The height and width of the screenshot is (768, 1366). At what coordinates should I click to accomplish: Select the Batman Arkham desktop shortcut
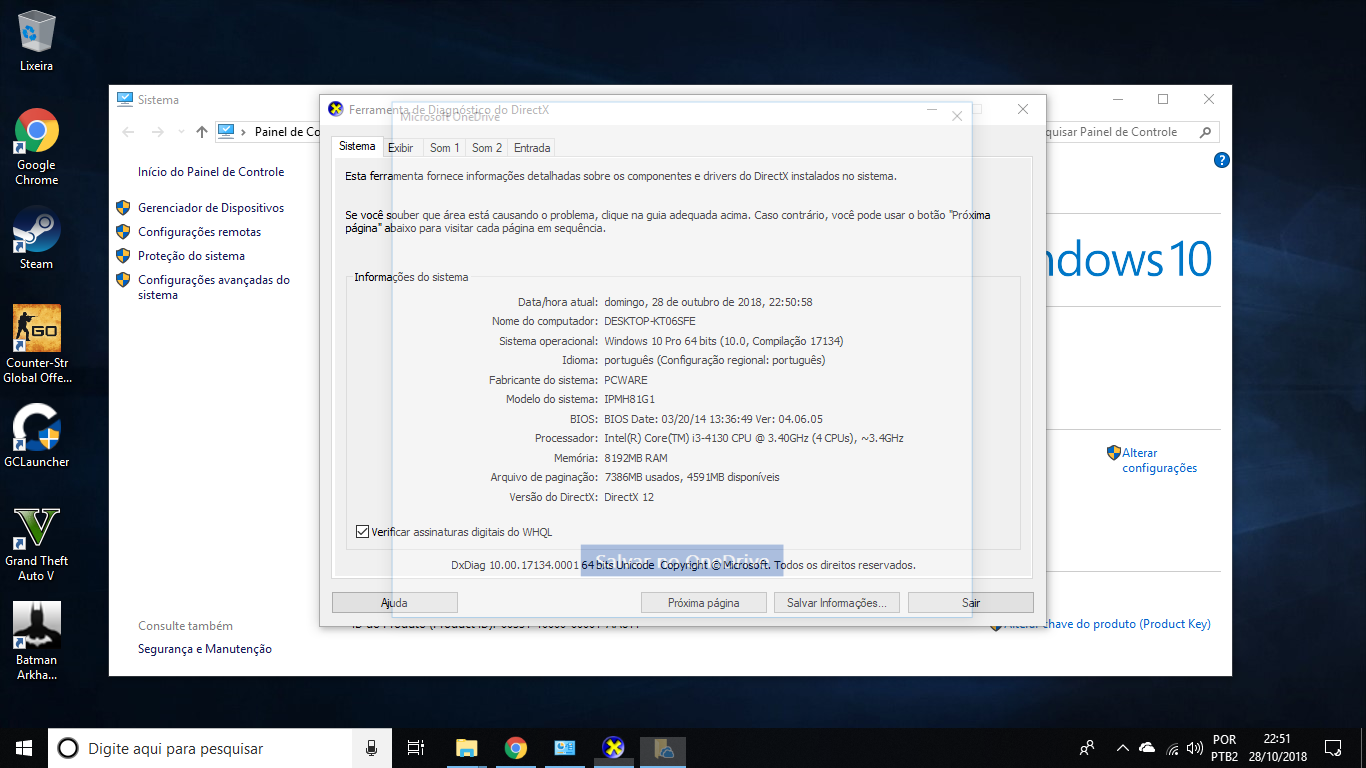point(37,641)
